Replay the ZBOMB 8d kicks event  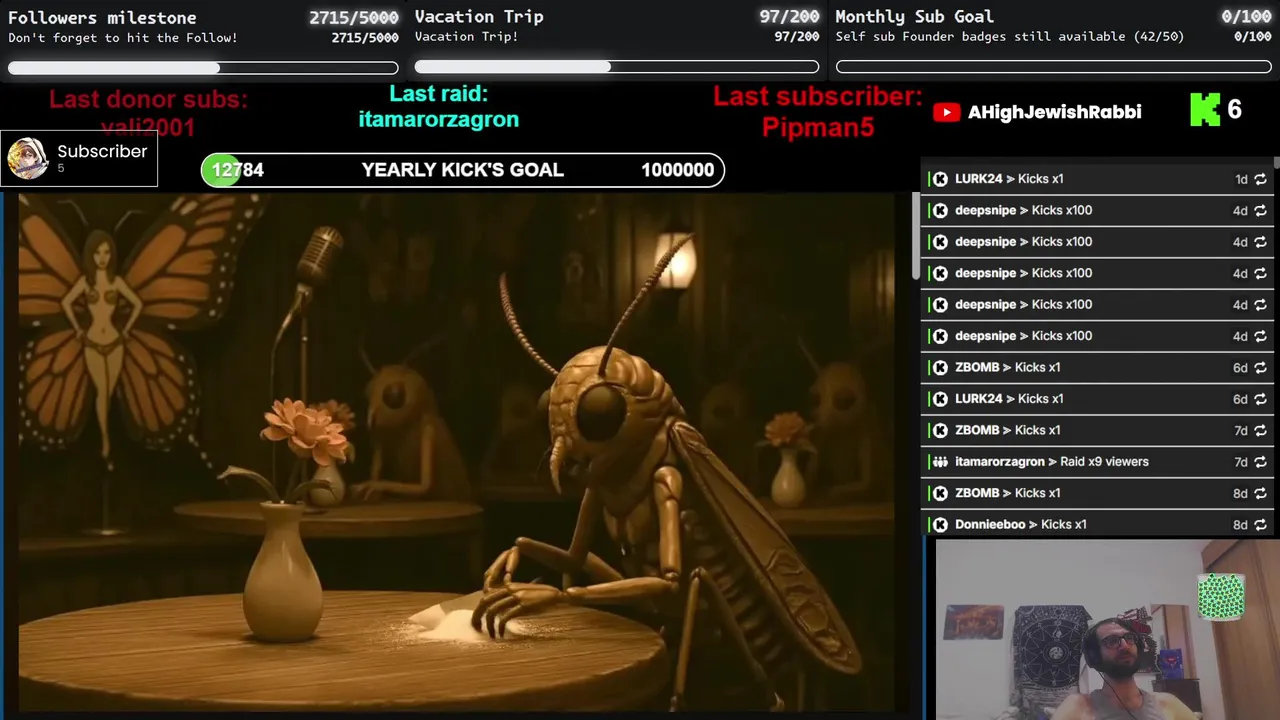click(1260, 493)
